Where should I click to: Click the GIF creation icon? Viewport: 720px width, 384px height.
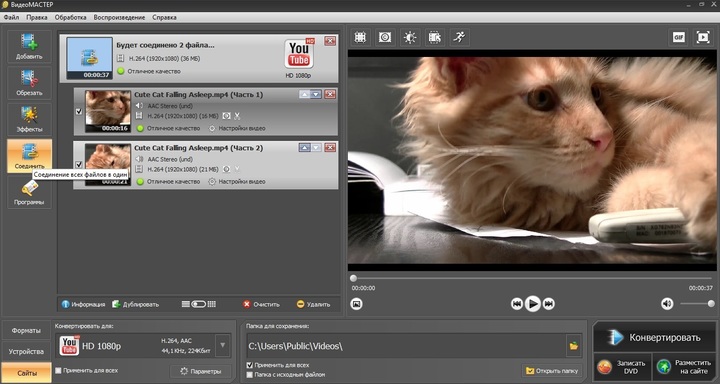[678, 38]
